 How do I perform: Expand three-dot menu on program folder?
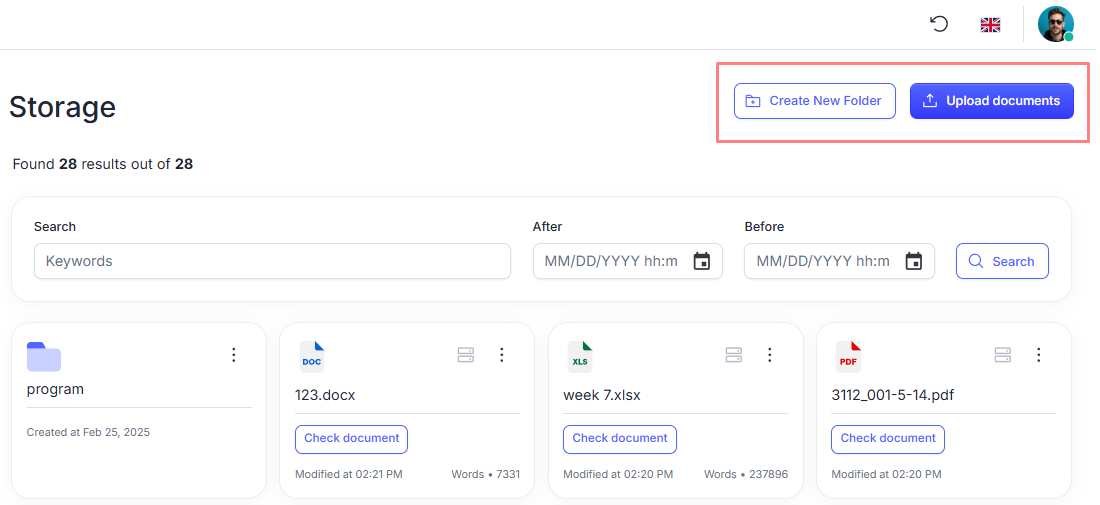[234, 355]
